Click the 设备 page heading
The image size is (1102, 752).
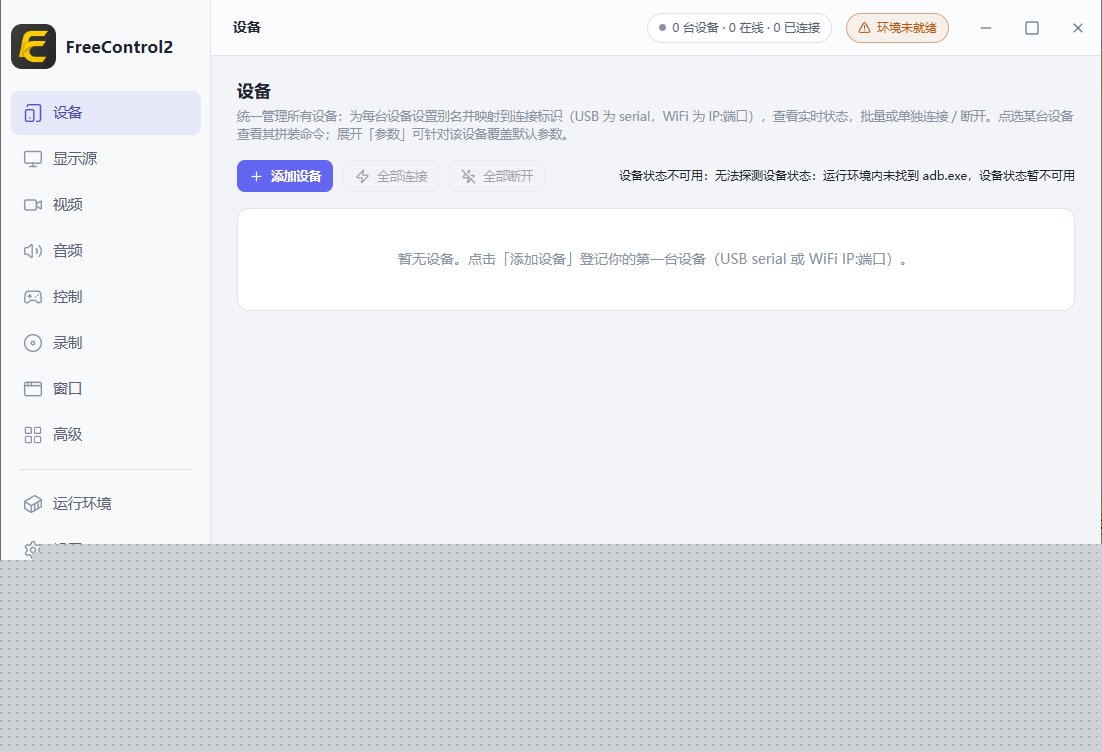[254, 91]
